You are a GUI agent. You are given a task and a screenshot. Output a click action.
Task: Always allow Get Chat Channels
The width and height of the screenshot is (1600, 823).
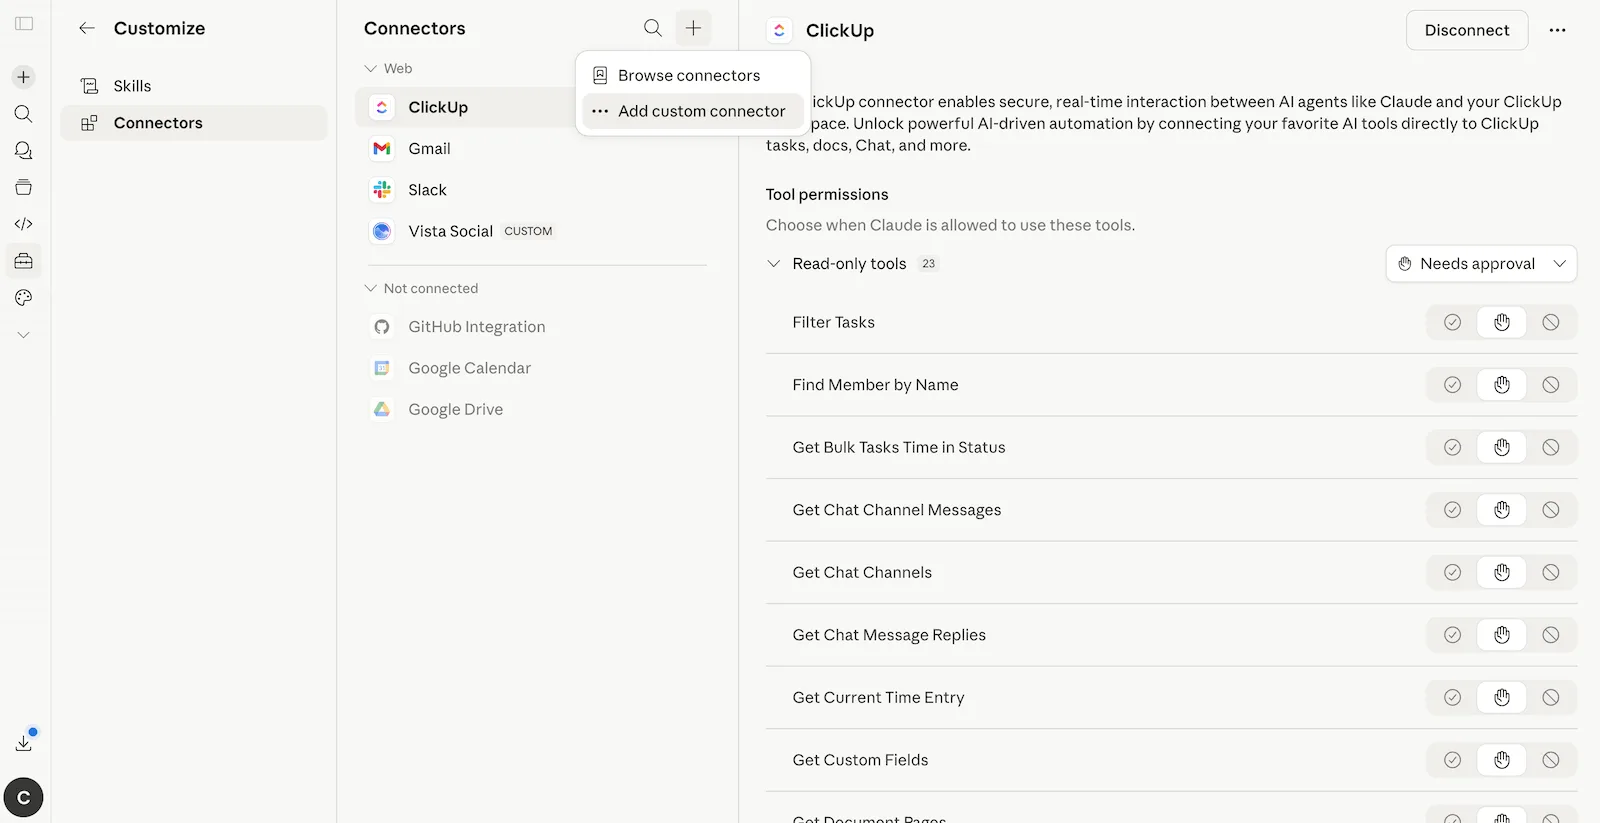point(1452,572)
